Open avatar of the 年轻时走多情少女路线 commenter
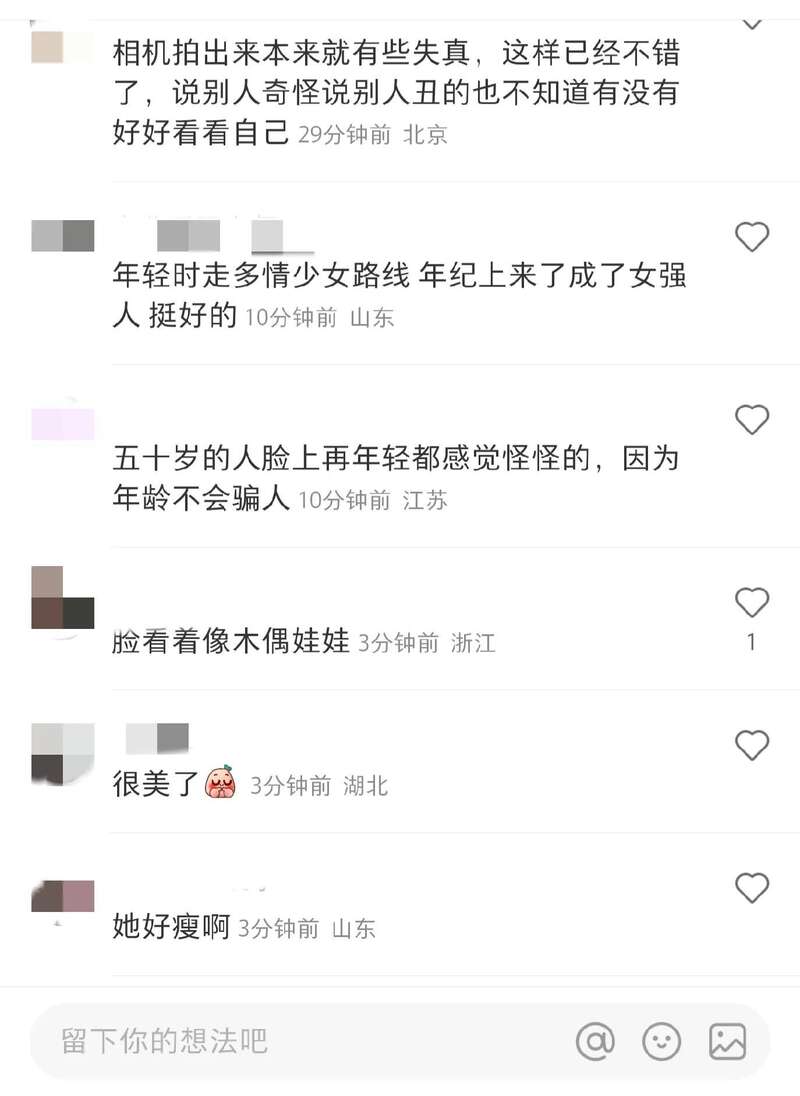Viewport: 800px width, 1096px height. (x=63, y=235)
